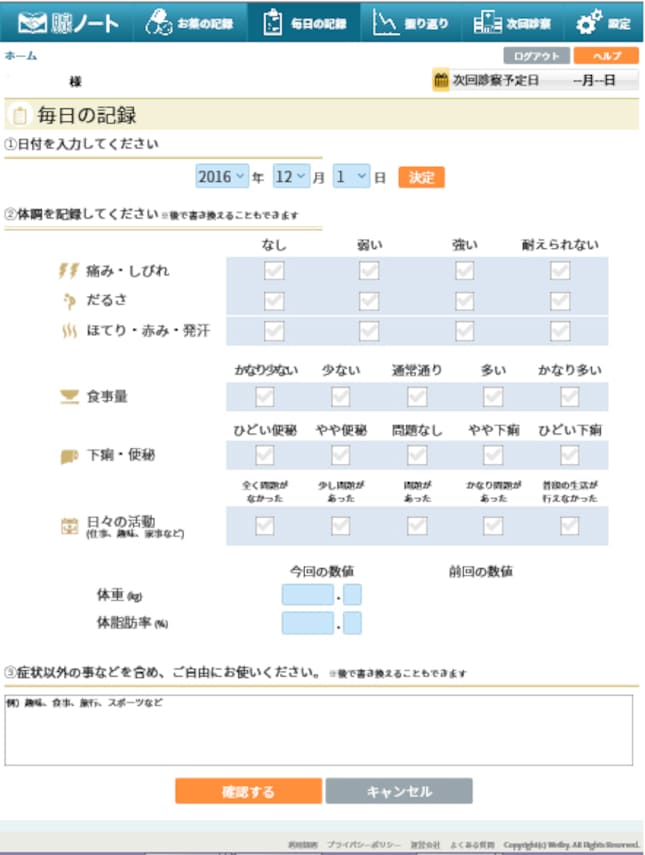The height and width of the screenshot is (855, 645).
Task: Click the だるさ fatigue icon
Action: click(x=69, y=300)
